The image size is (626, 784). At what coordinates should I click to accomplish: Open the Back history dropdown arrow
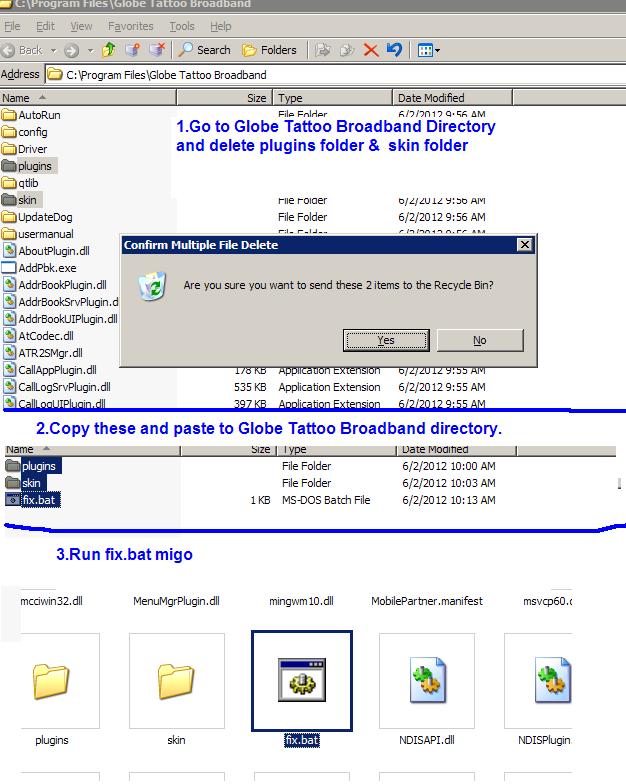tap(53, 50)
